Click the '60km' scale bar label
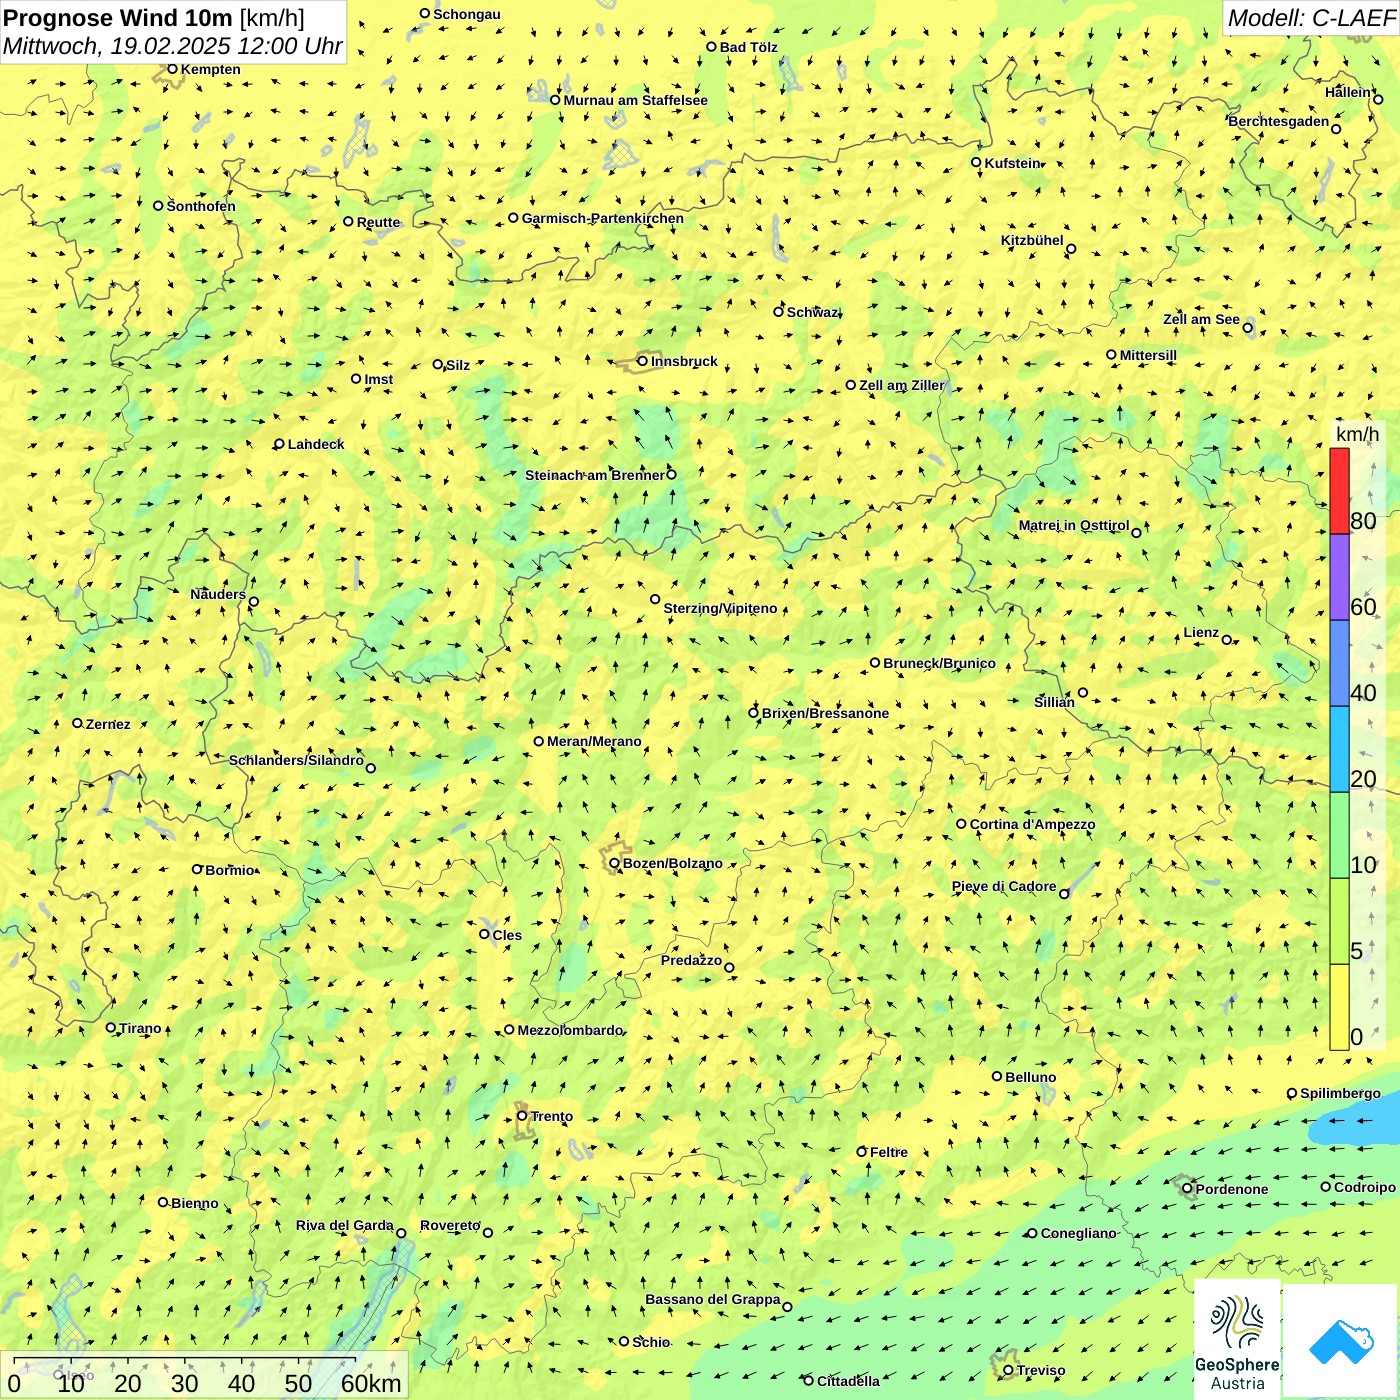This screenshot has width=1400, height=1400. 371,1383
